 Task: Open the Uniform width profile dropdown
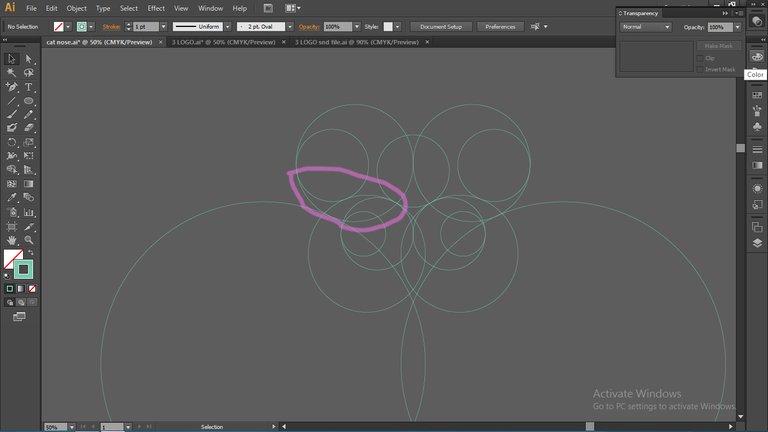click(228, 27)
